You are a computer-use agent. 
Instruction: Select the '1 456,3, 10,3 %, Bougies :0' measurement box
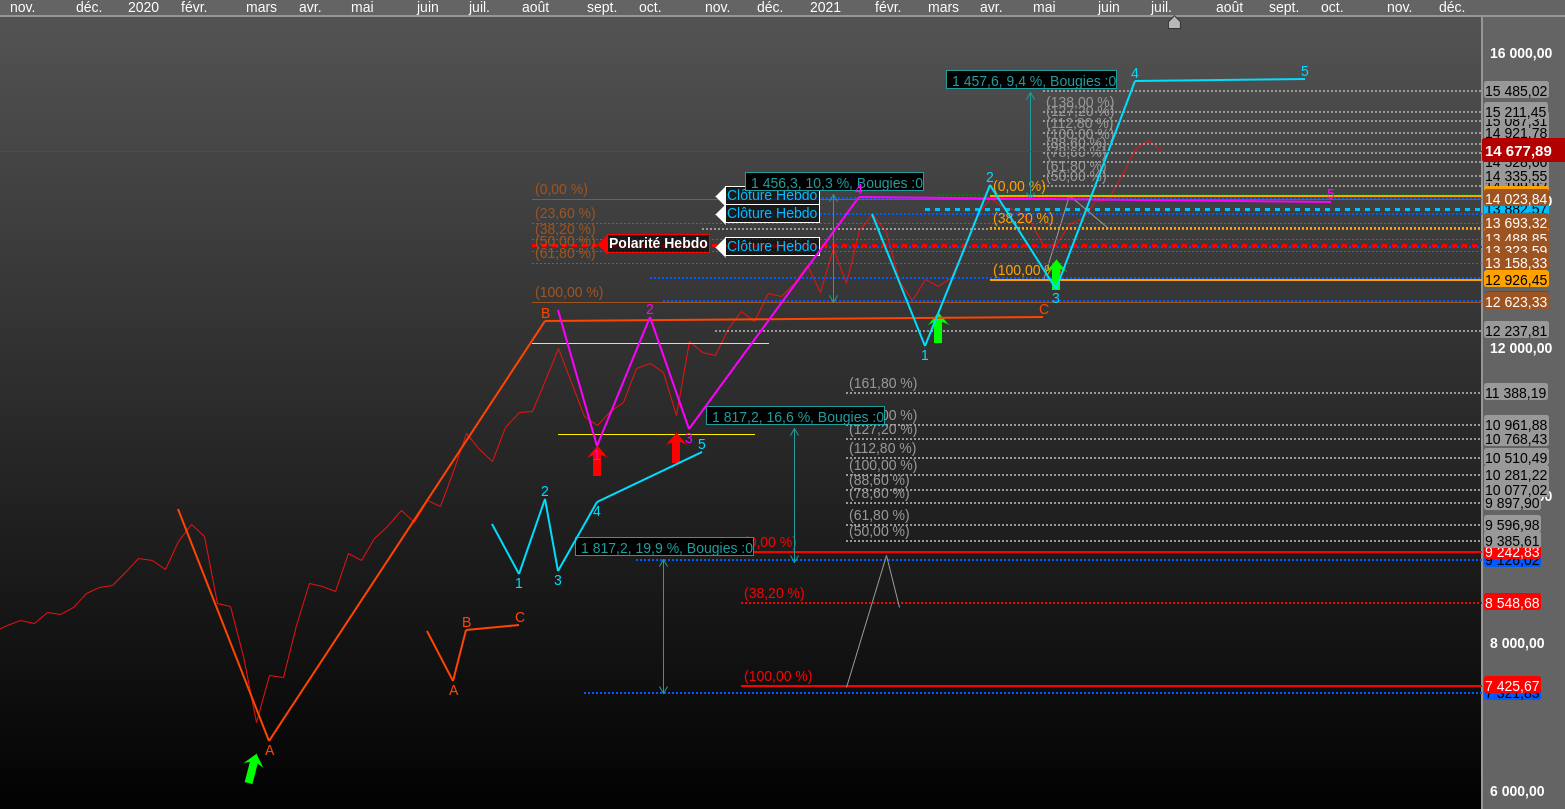834,182
